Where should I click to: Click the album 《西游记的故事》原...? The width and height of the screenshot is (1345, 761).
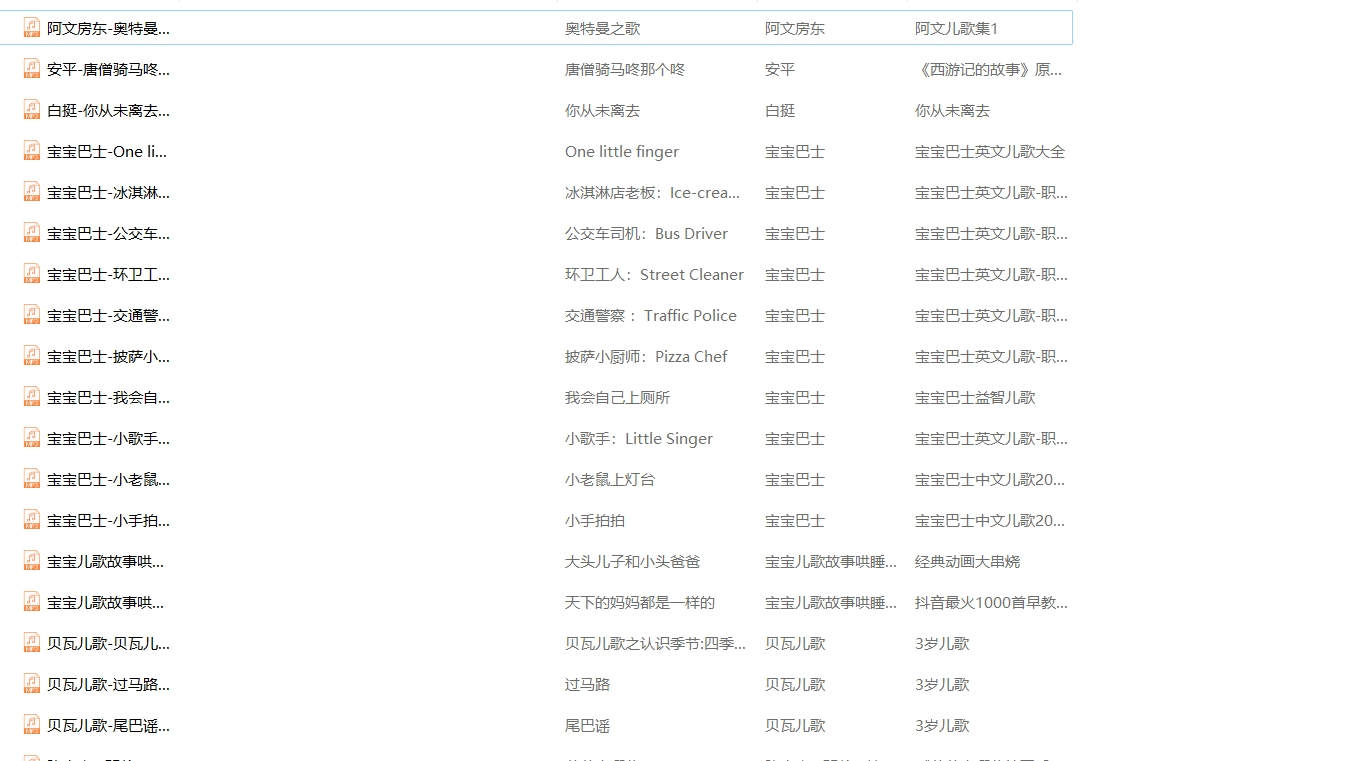tap(988, 70)
